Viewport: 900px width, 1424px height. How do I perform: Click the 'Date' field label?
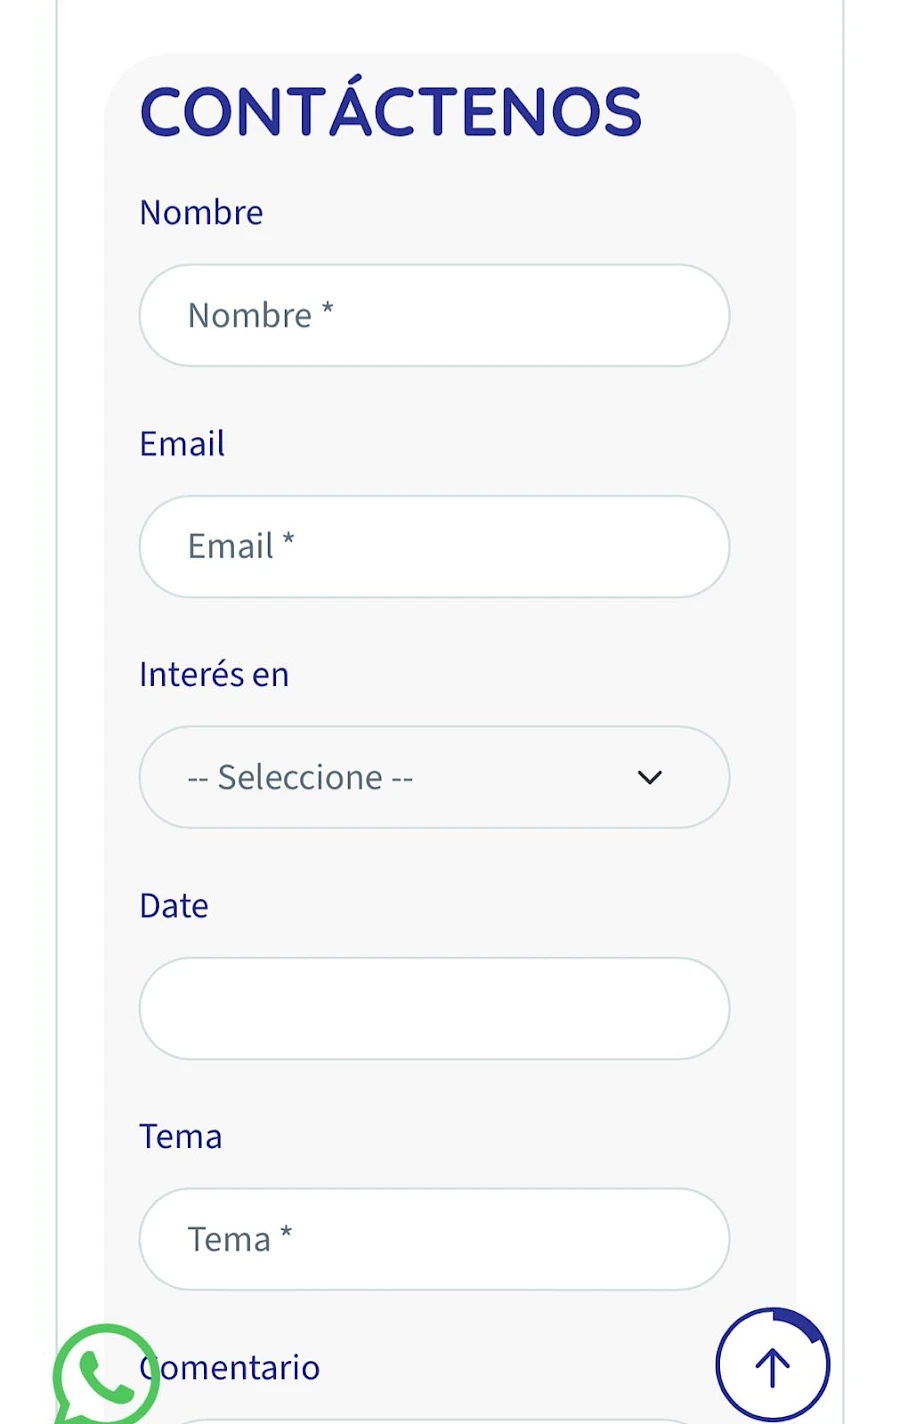tap(174, 906)
